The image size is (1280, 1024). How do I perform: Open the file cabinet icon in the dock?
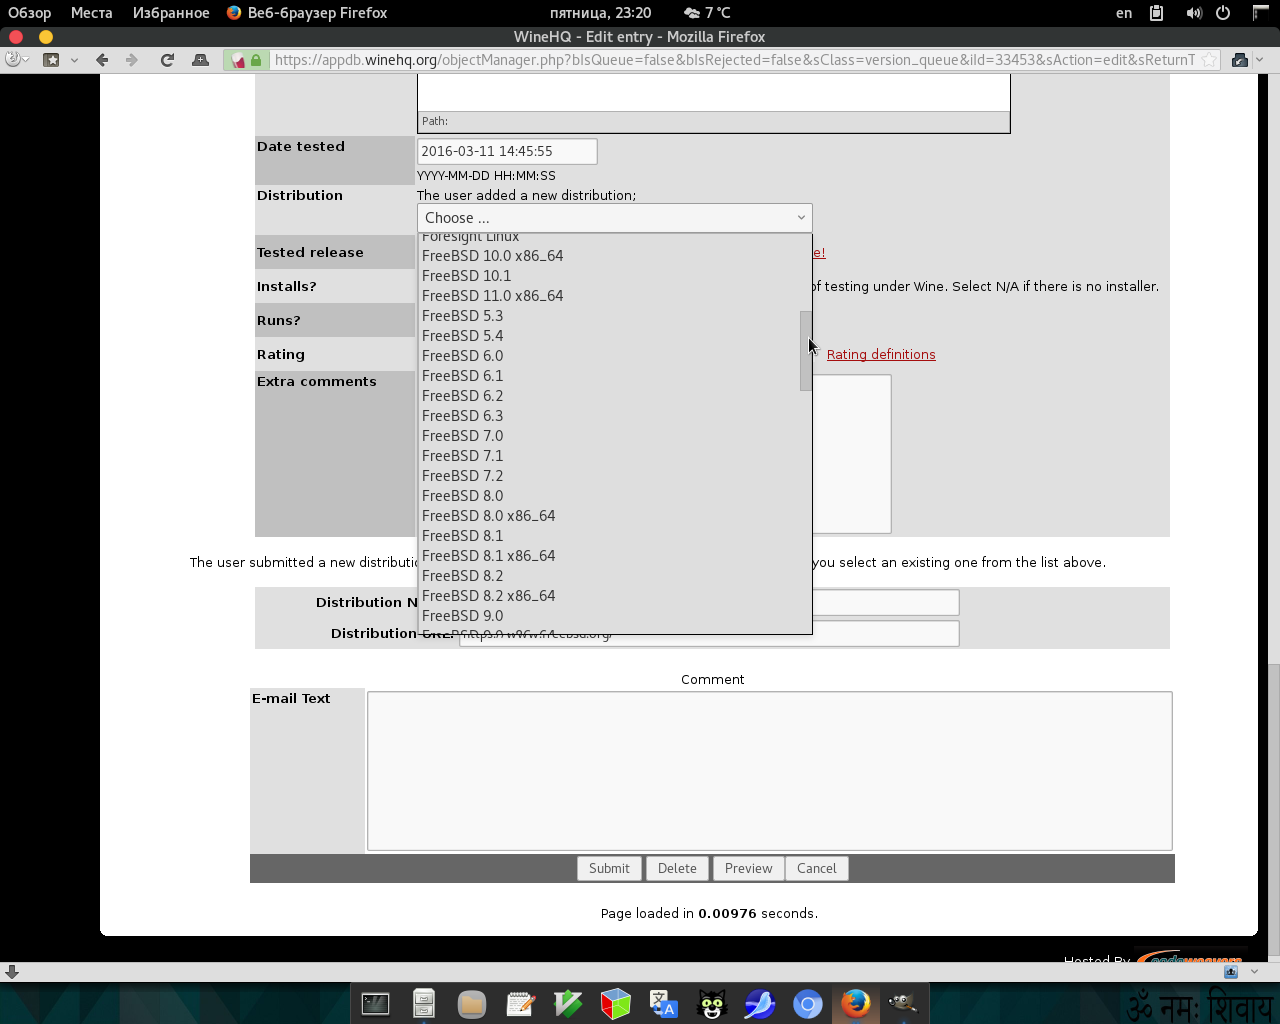[x=424, y=1003]
